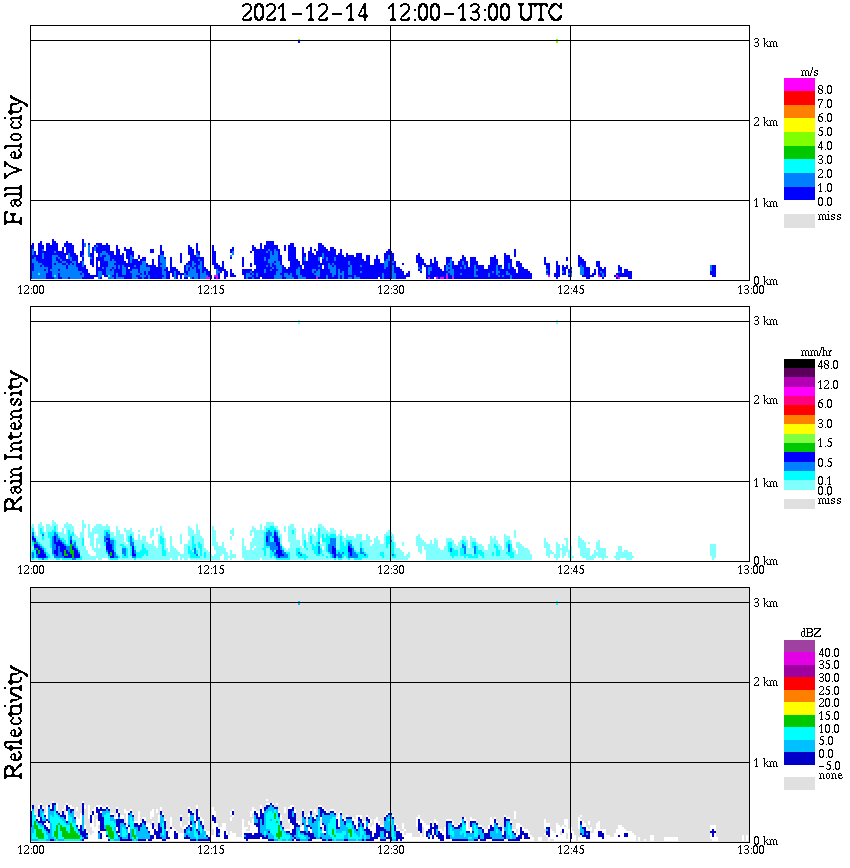
Task: Click the yellow 5.0 swatch in the m/s legend
Action: 799,126
